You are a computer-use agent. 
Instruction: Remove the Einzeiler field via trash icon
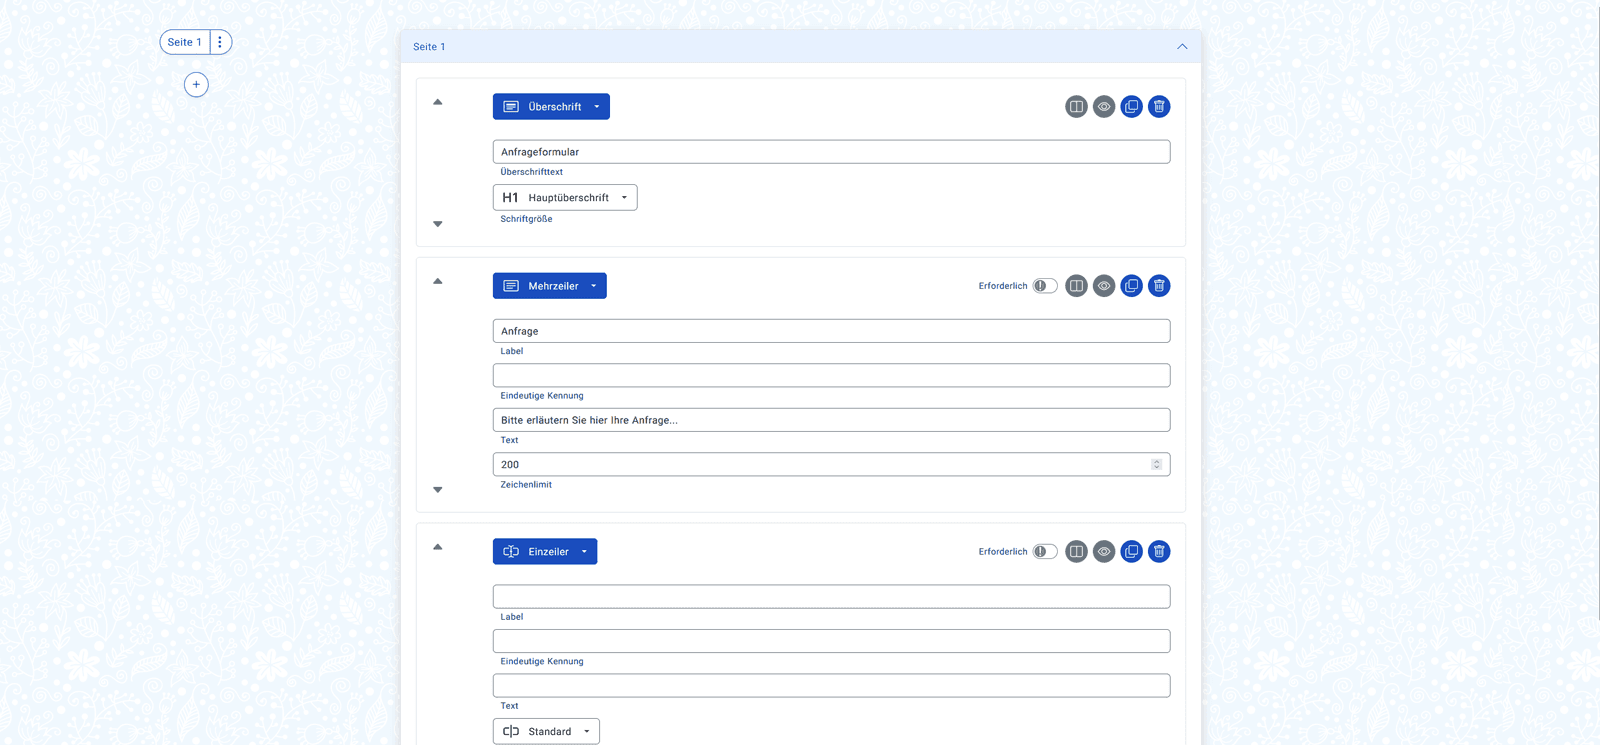pyautogui.click(x=1159, y=552)
